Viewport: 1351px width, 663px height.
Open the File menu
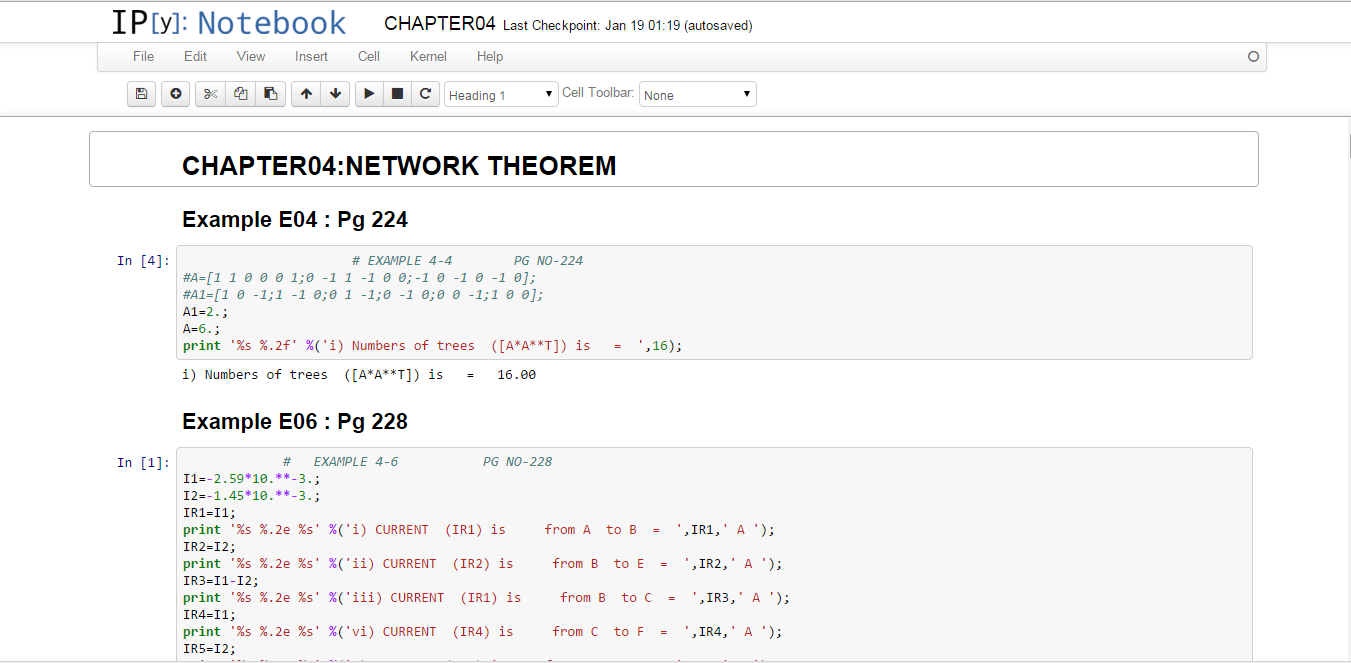[143, 56]
